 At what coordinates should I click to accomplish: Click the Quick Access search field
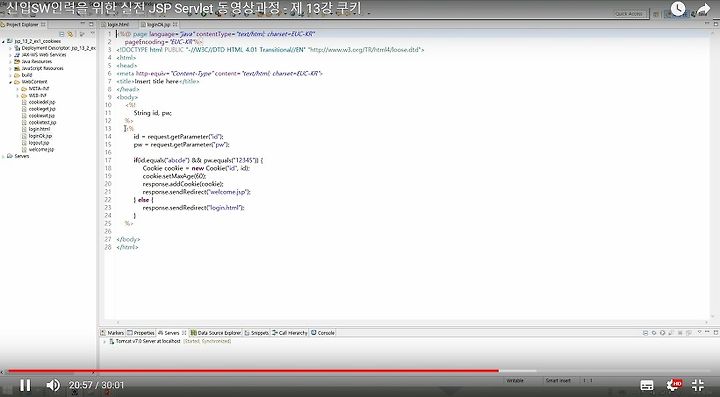click(630, 14)
